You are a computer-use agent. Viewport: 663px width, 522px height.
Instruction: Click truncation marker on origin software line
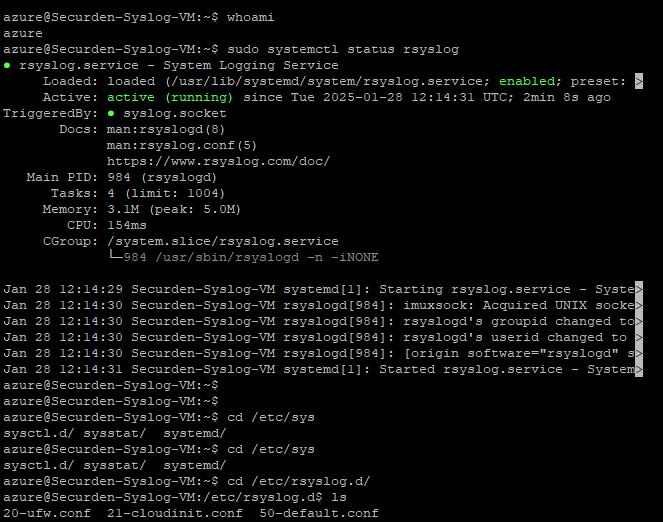coord(639,353)
